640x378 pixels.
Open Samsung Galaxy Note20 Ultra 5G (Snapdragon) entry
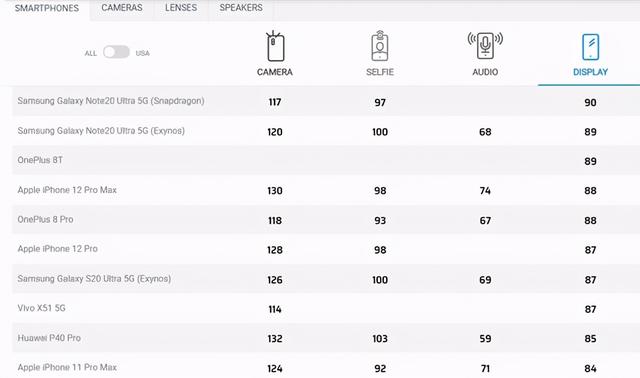pos(111,101)
